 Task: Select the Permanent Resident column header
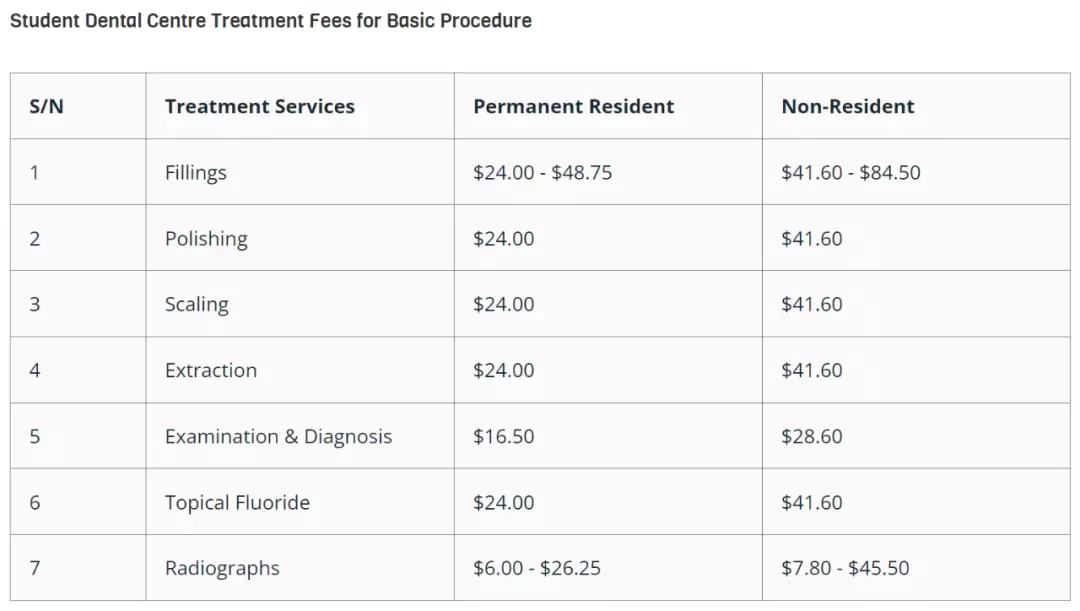[x=608, y=106]
